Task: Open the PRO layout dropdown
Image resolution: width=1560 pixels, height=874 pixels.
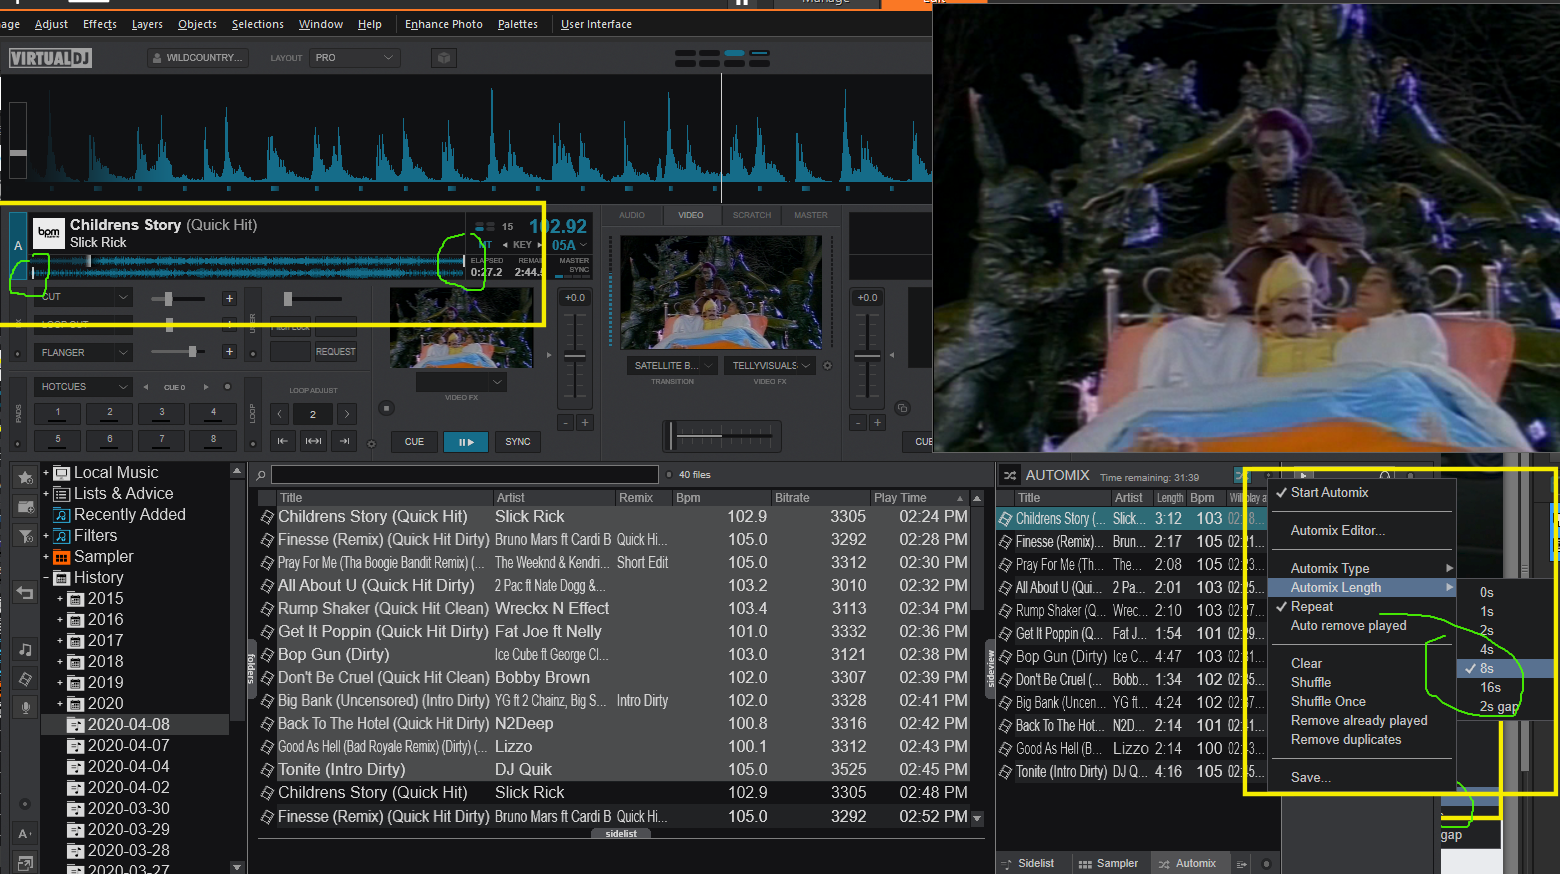Action: (354, 58)
